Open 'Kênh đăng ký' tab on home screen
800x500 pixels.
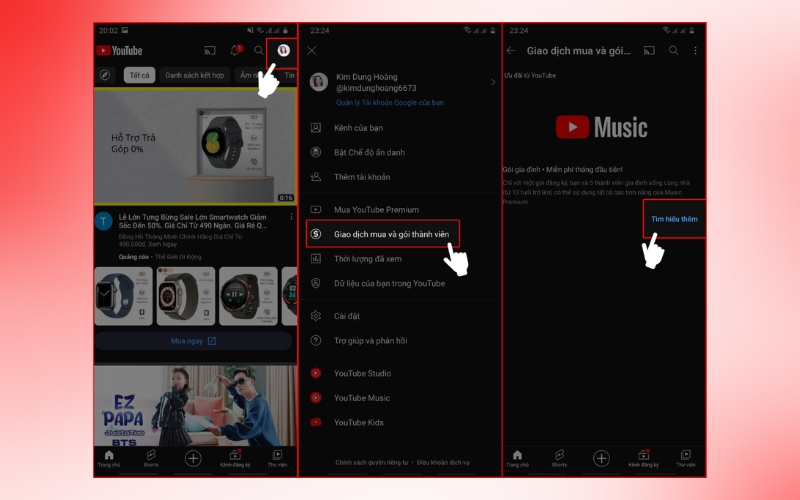click(235, 459)
